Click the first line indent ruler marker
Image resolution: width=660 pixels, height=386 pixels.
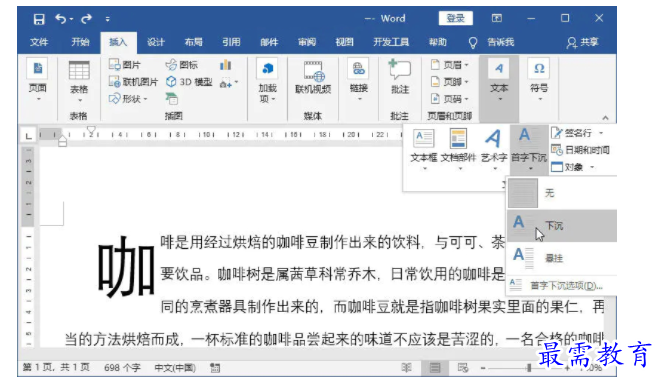[91, 130]
